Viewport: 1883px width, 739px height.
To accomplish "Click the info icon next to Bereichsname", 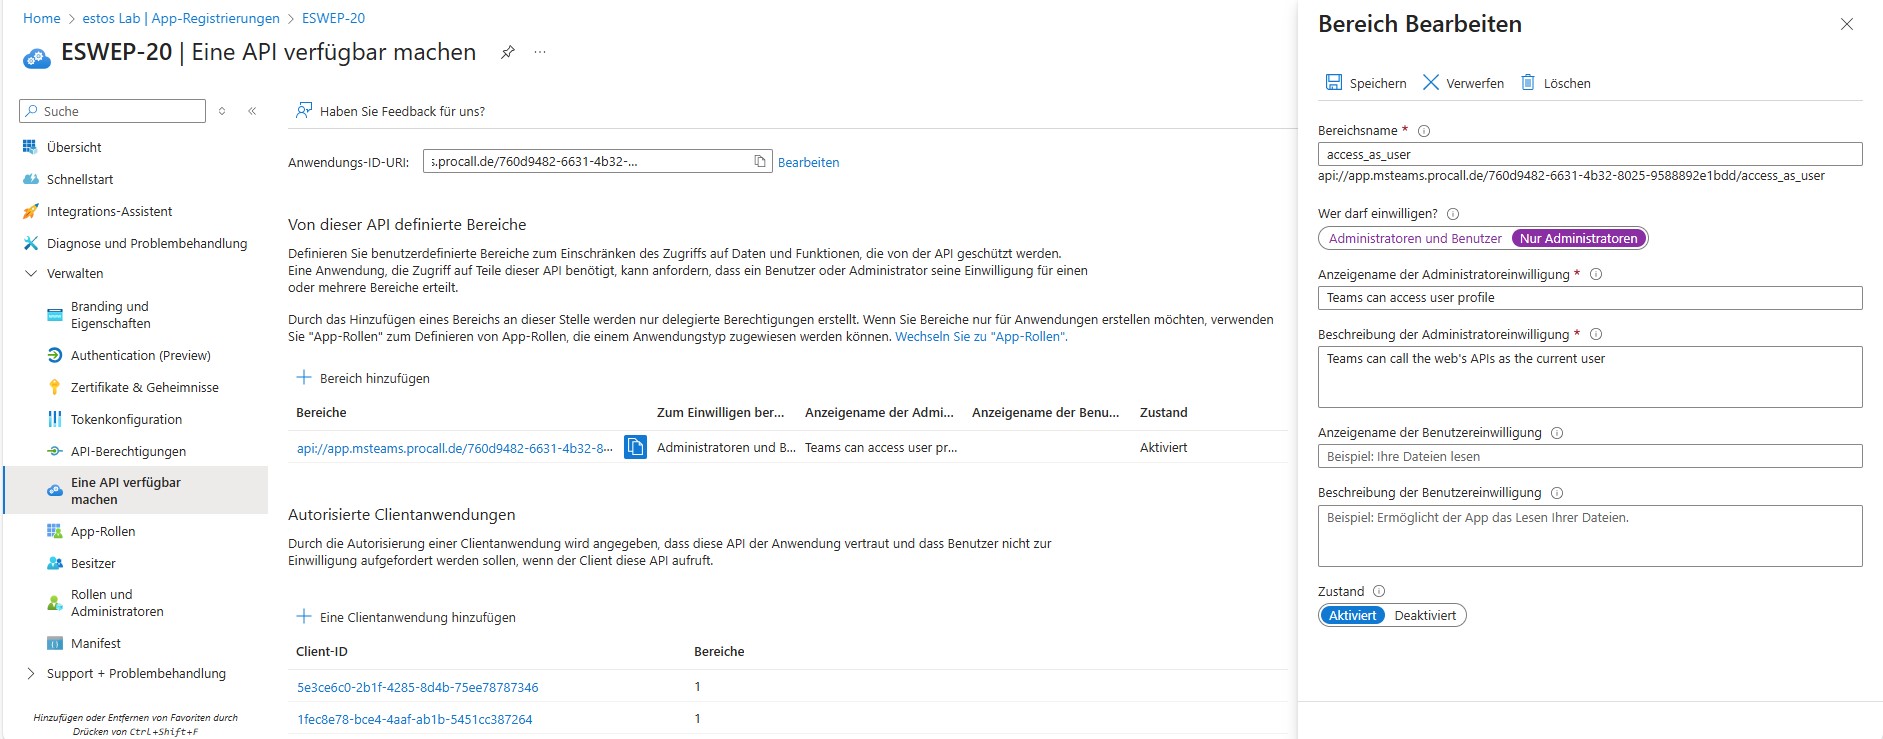I will pyautogui.click(x=1424, y=131).
